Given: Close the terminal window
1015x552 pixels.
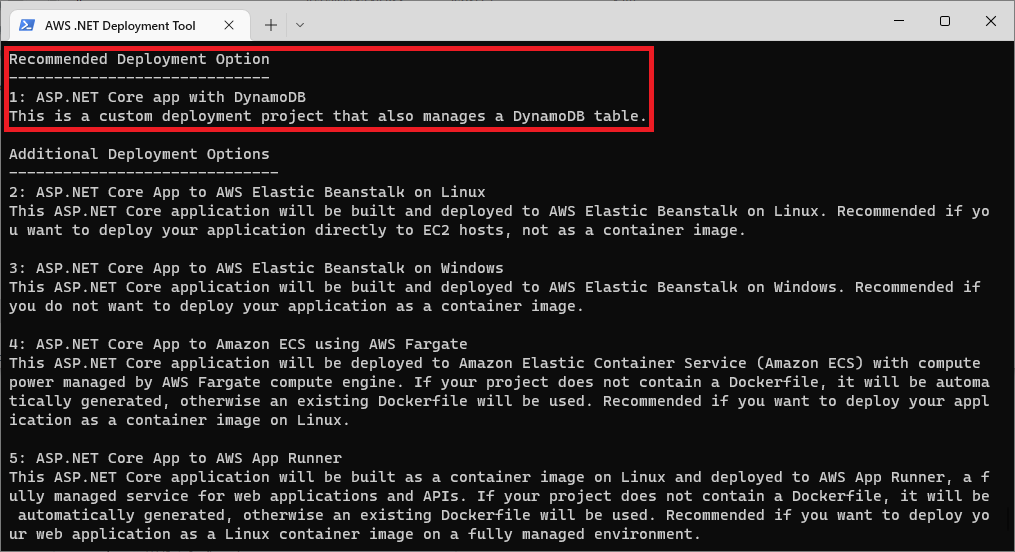Looking at the screenshot, I should point(990,21).
